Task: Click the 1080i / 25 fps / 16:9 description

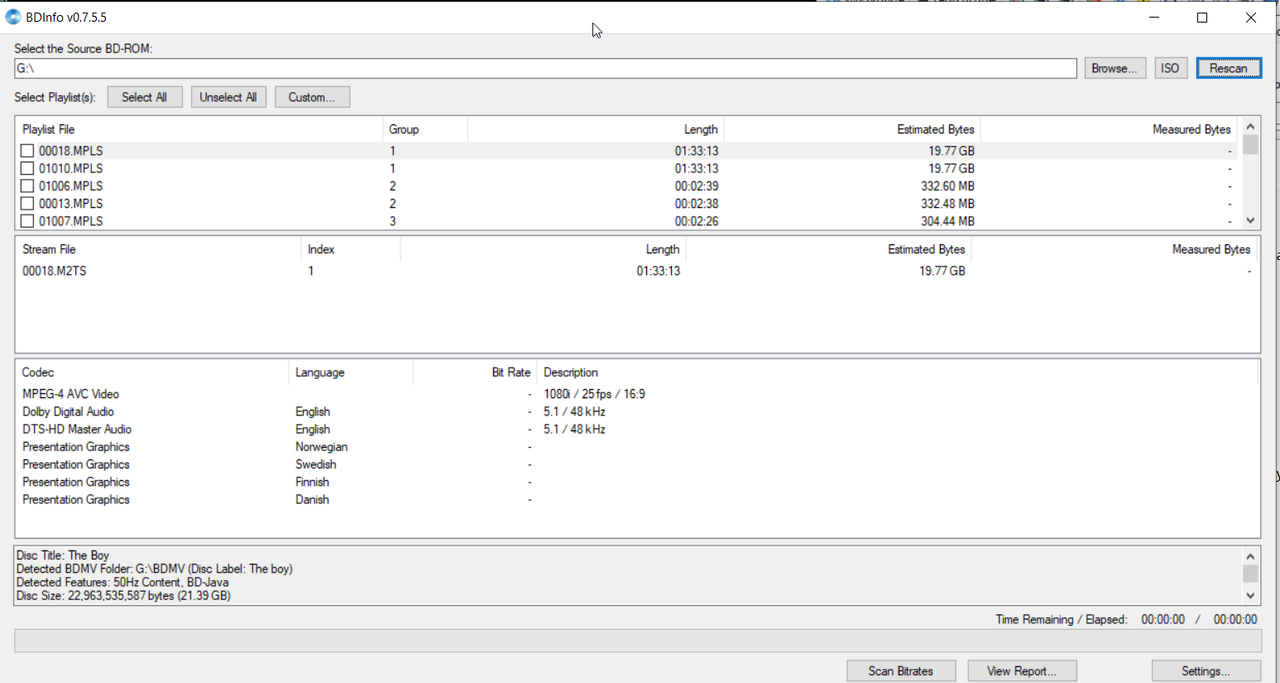Action: [594, 394]
